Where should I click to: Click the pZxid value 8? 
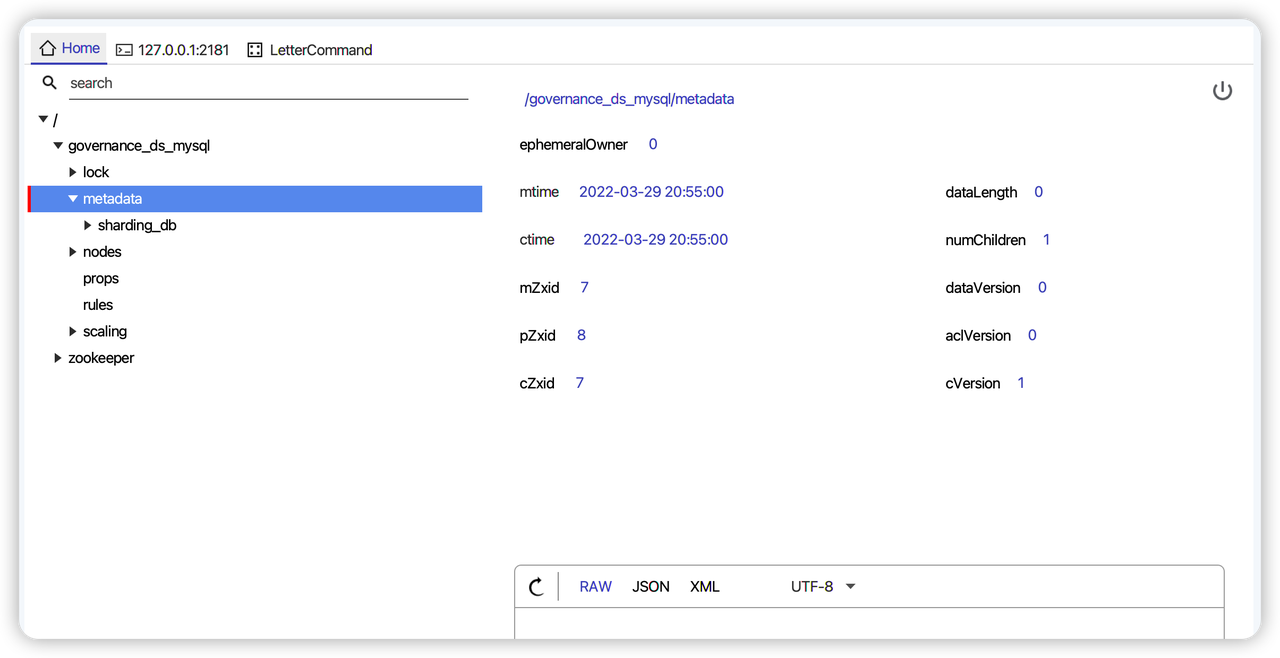tap(582, 335)
